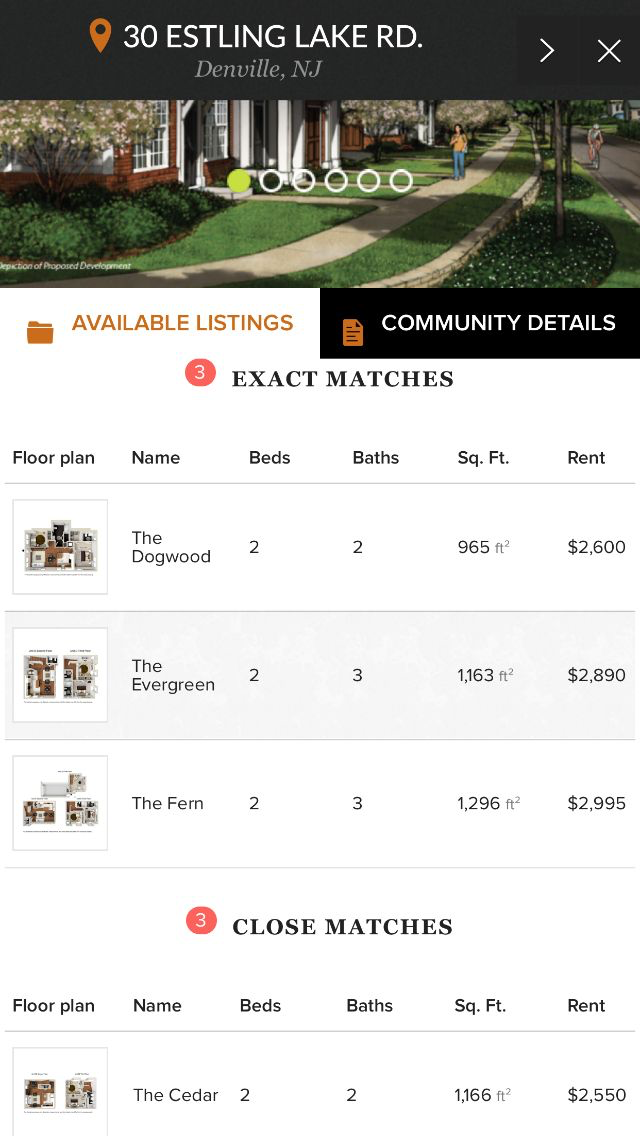Click the orange location pin icon
Viewport: 640px width, 1136px height.
(x=100, y=37)
